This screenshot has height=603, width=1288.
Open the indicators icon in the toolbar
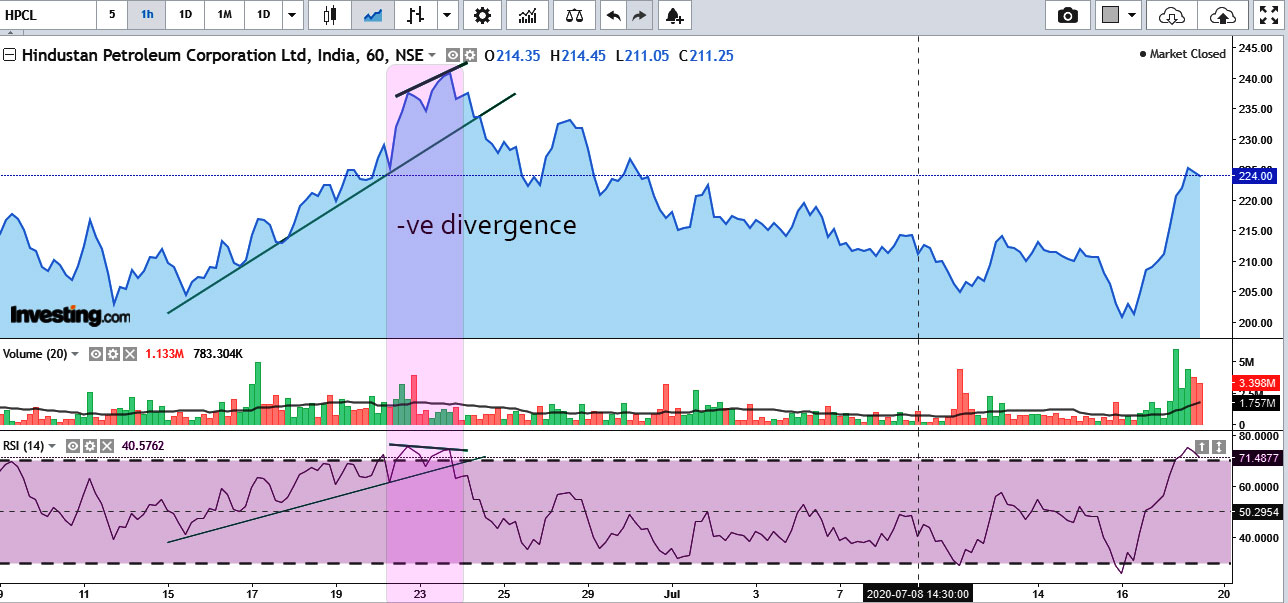point(527,15)
